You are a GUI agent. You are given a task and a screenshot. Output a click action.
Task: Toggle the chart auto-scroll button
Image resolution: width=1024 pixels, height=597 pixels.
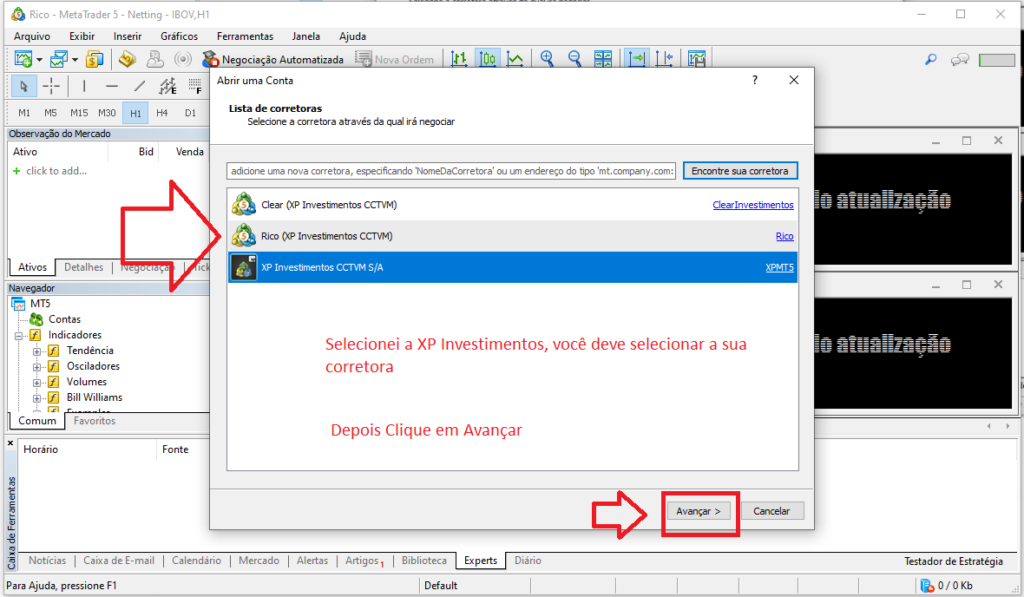click(x=636, y=59)
